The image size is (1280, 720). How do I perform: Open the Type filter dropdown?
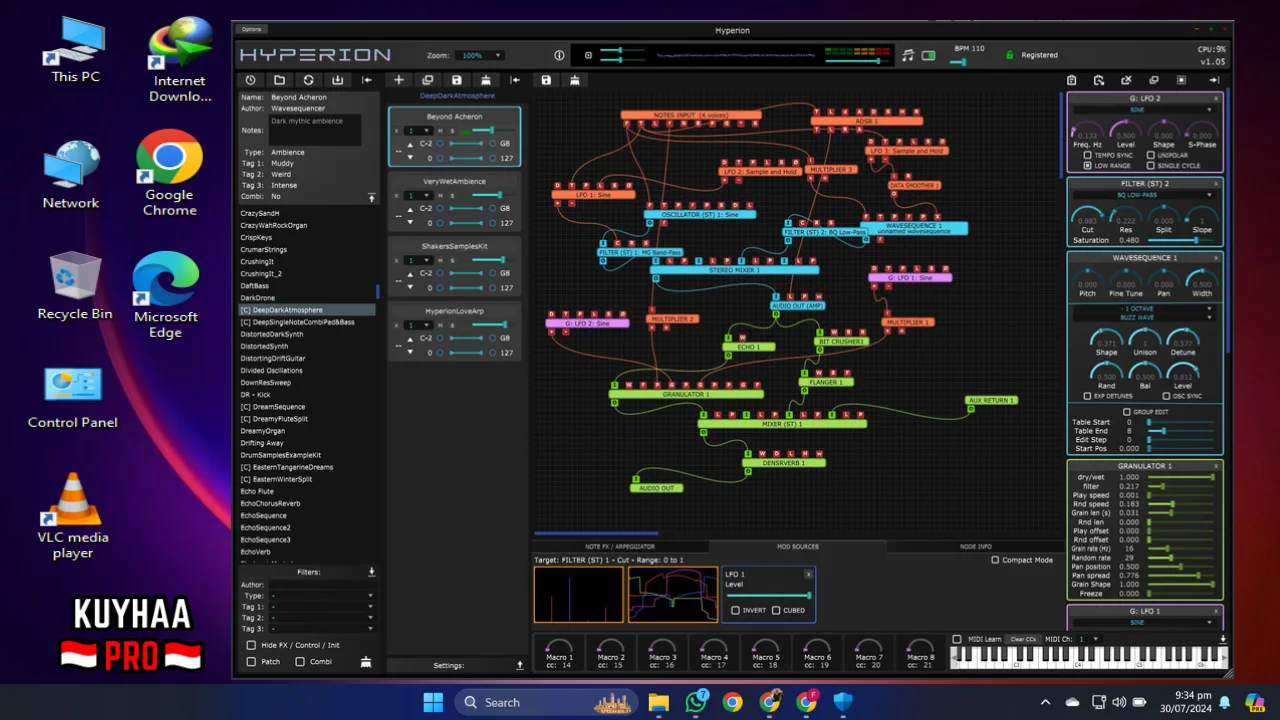[322, 595]
